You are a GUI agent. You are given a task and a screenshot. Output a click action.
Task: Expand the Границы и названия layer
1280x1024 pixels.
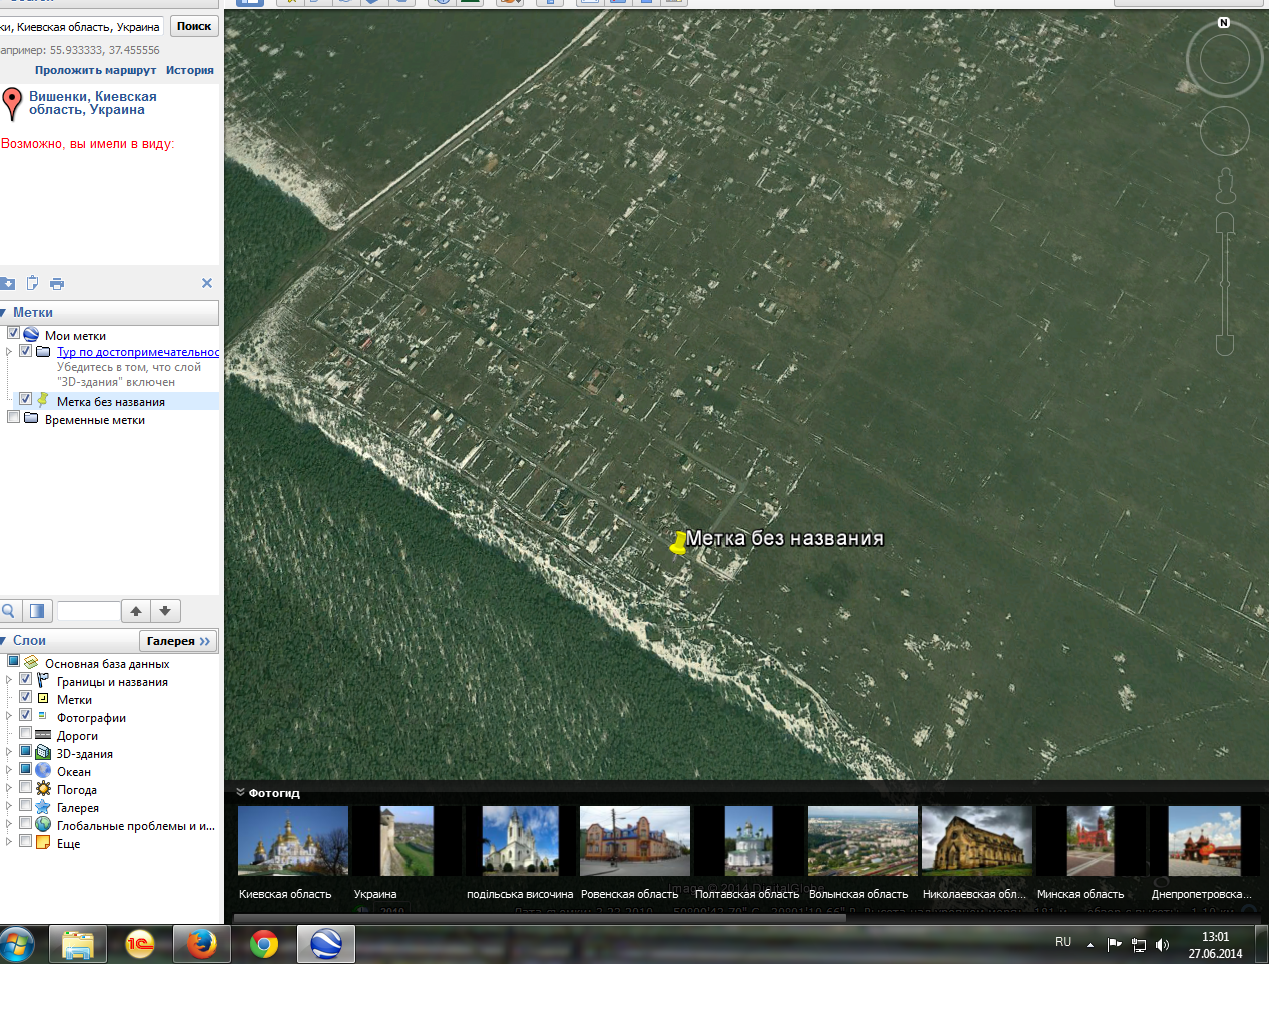coord(9,680)
